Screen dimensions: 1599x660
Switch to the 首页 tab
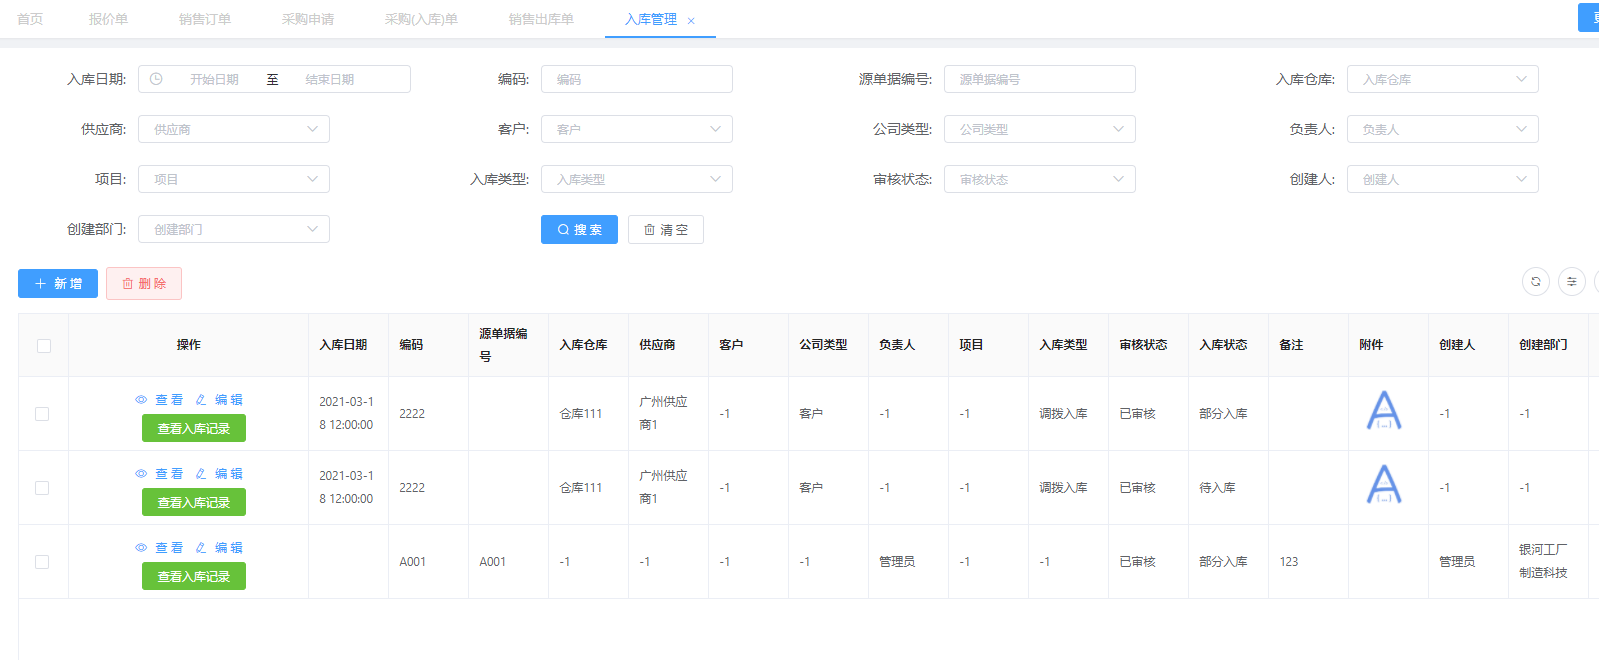[x=30, y=19]
